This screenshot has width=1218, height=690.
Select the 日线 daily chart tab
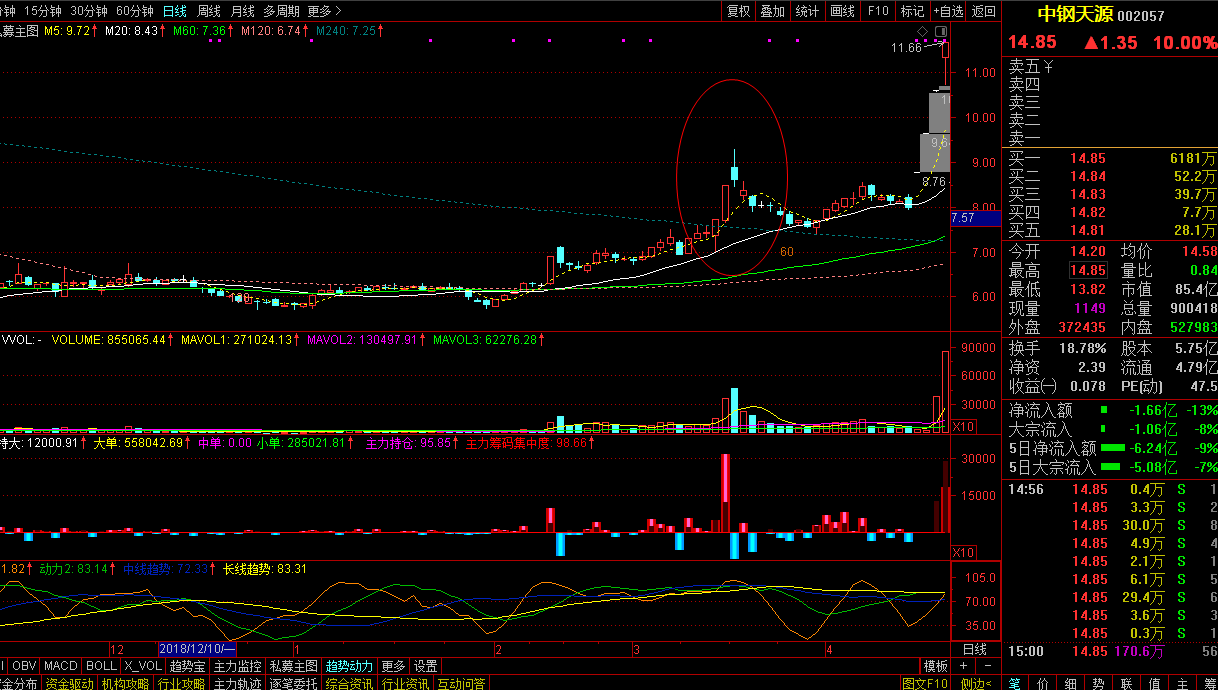coord(175,11)
